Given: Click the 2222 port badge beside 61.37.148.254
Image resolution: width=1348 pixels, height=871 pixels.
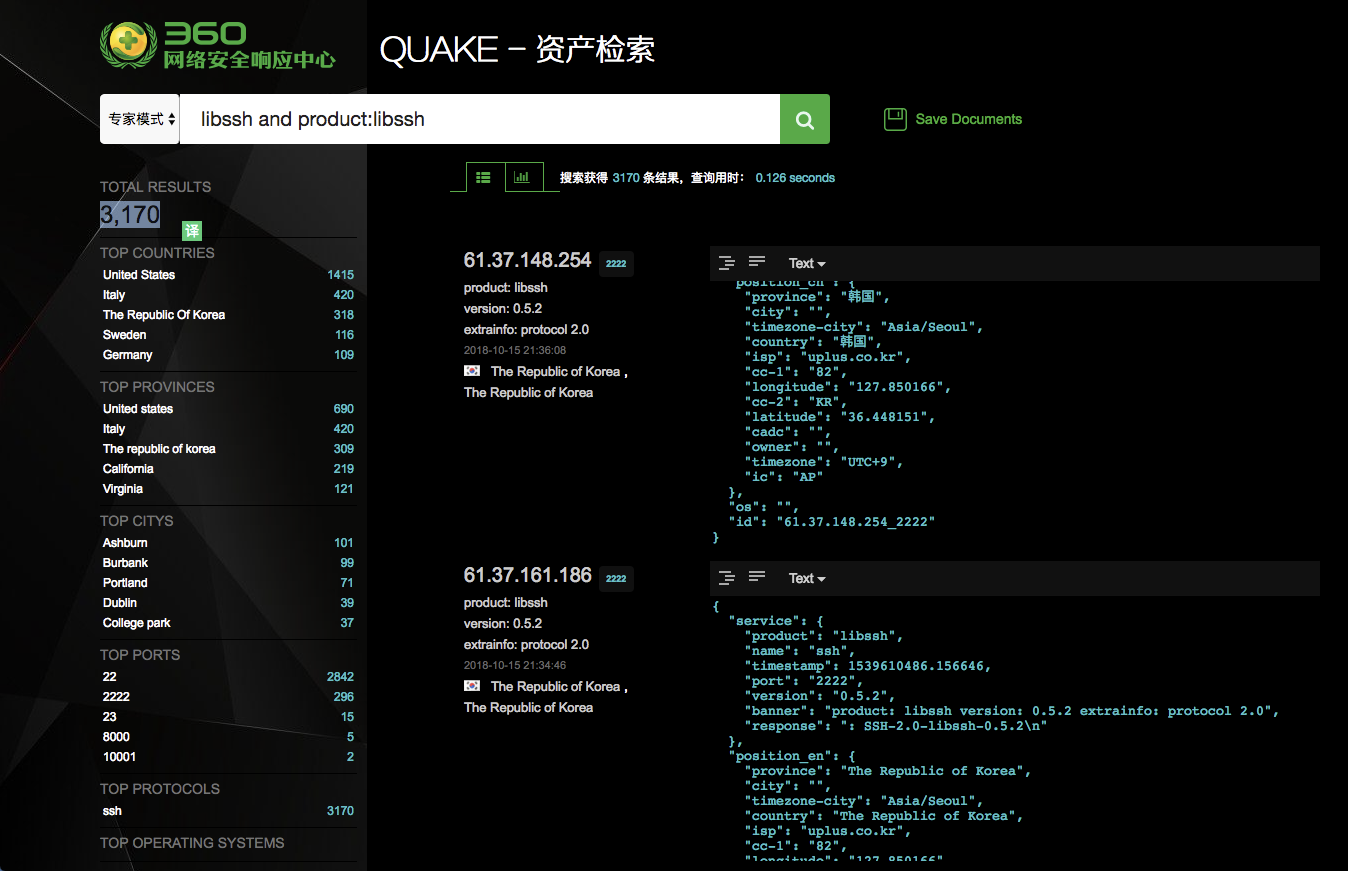Looking at the screenshot, I should pyautogui.click(x=616, y=264).
